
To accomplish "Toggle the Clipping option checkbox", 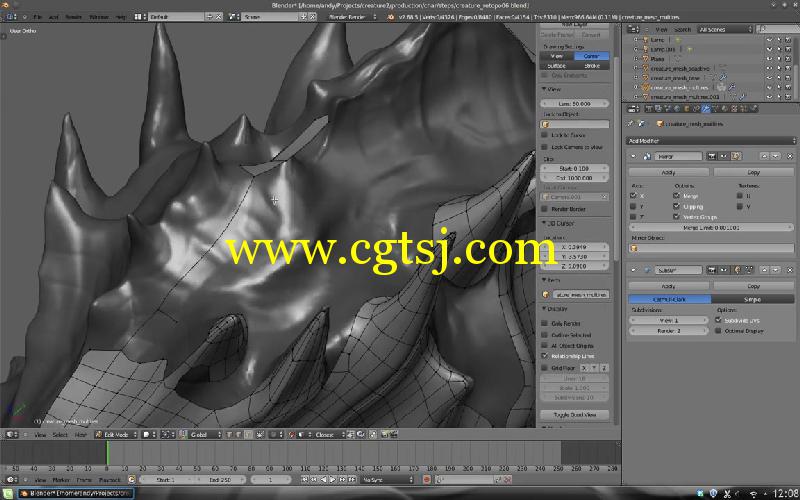I will click(677, 206).
